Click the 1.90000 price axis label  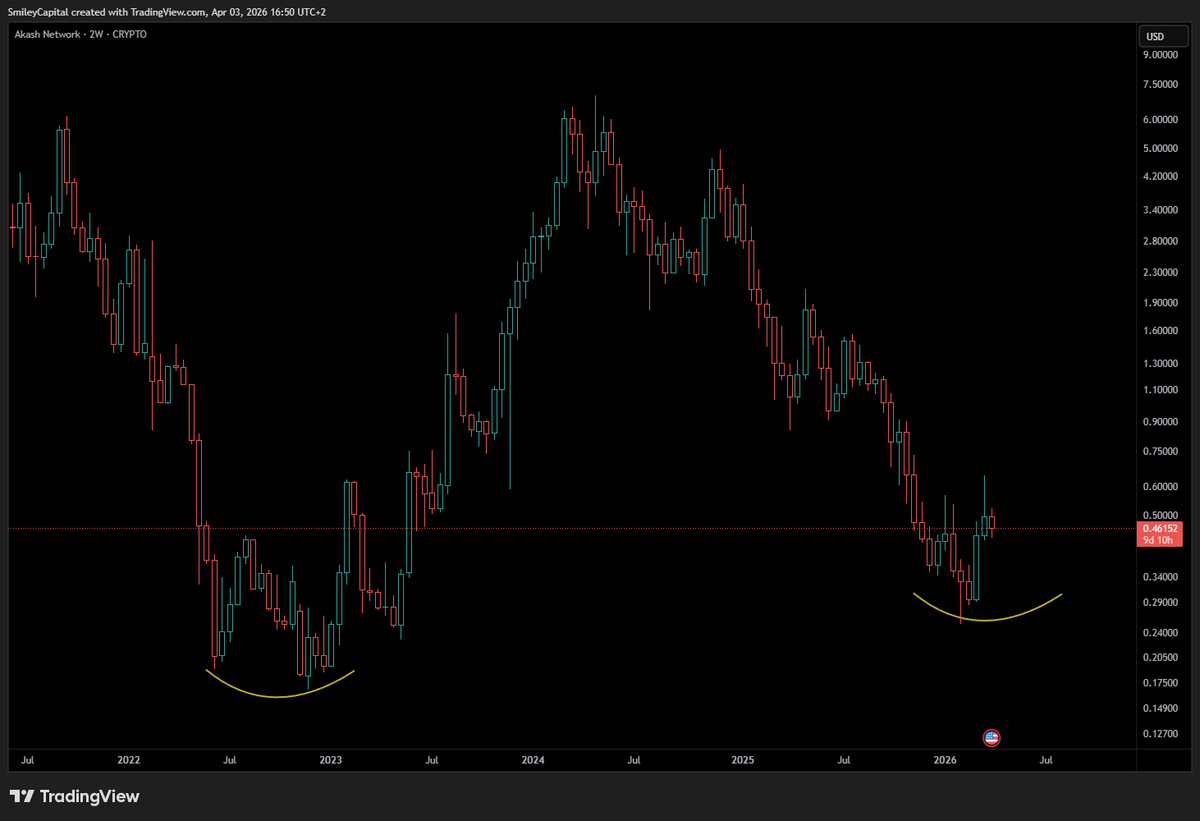coord(1160,303)
